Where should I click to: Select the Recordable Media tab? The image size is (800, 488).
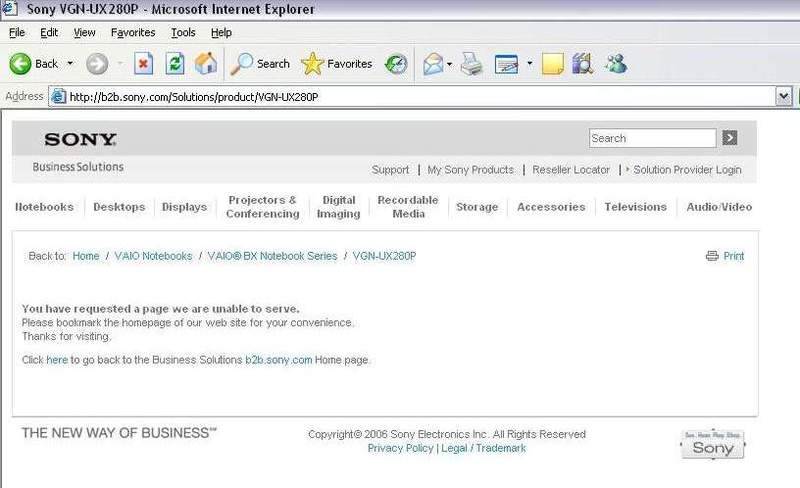click(408, 207)
